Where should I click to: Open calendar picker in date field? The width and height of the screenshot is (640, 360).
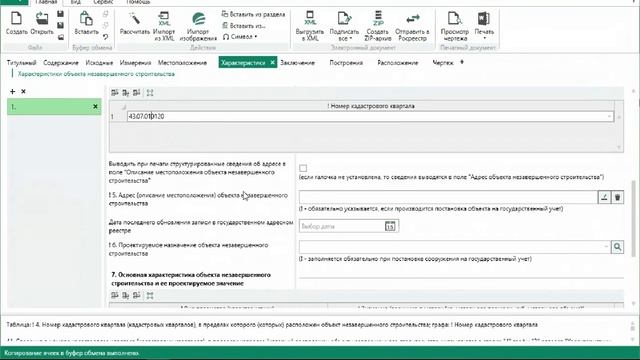(x=390, y=226)
